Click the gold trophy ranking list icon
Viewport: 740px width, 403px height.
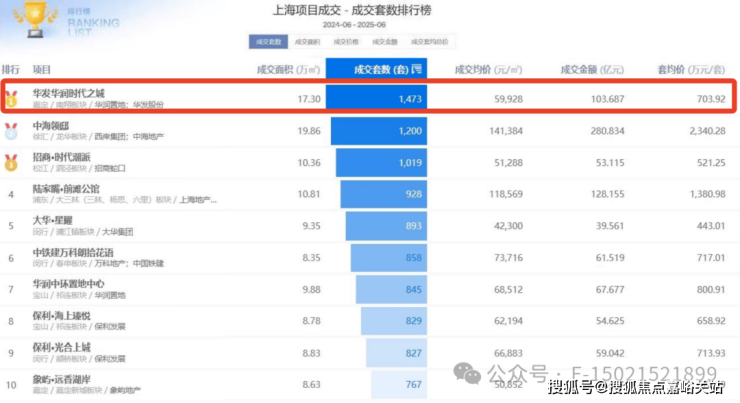pos(28,20)
